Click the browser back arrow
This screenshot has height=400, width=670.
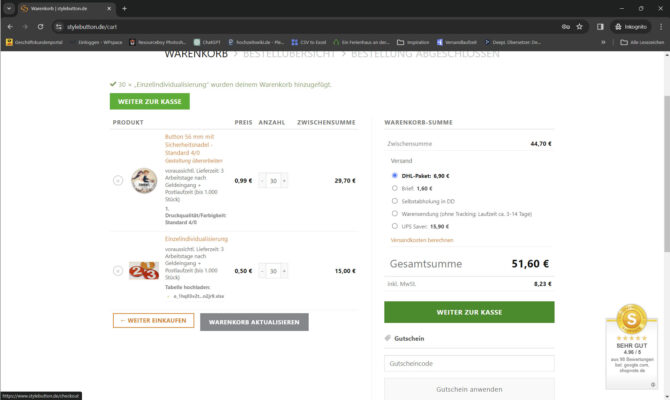(x=9, y=27)
